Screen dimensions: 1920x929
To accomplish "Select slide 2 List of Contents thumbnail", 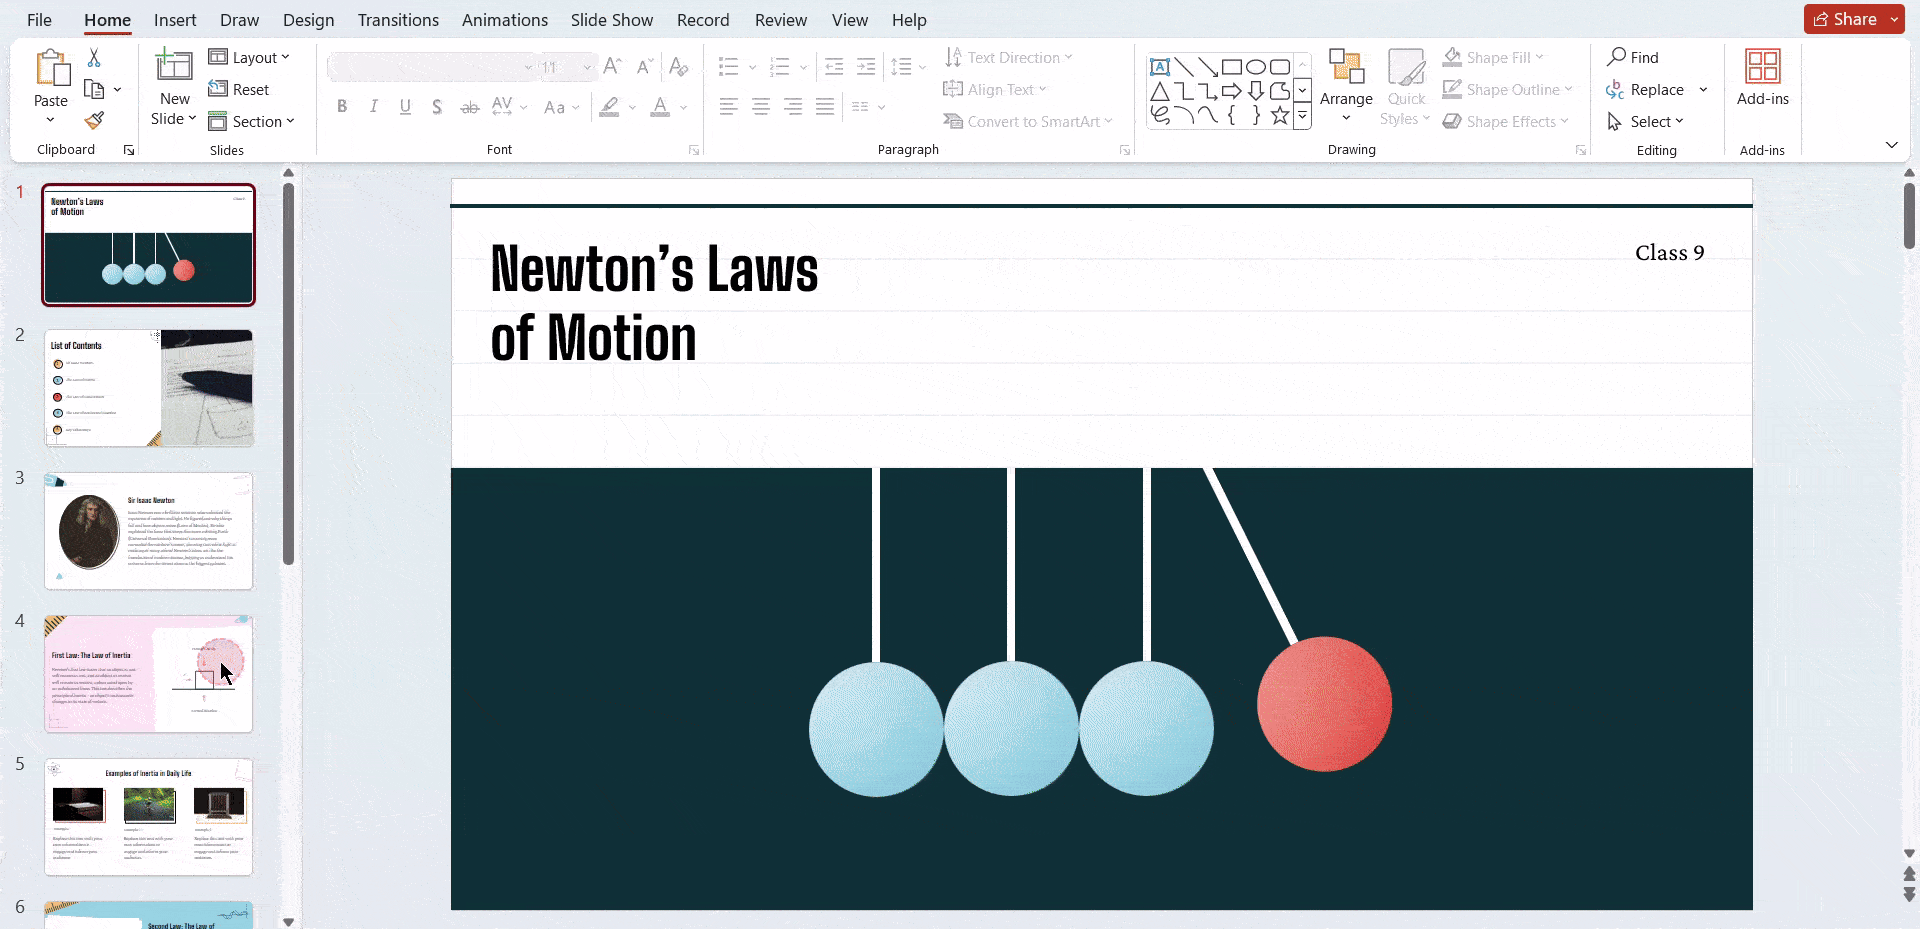I will click(x=149, y=388).
